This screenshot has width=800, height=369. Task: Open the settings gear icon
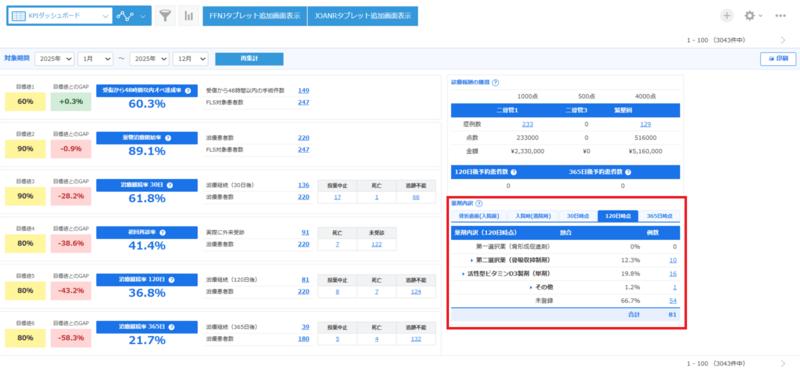pos(749,16)
